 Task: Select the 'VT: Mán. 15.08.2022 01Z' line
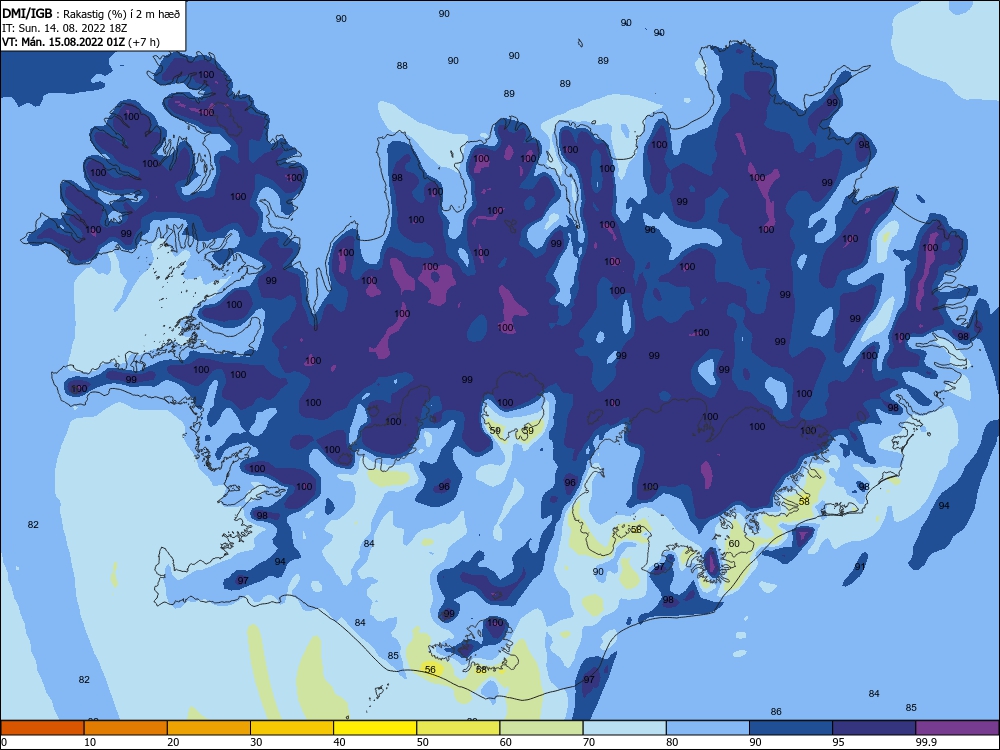pyautogui.click(x=64, y=42)
